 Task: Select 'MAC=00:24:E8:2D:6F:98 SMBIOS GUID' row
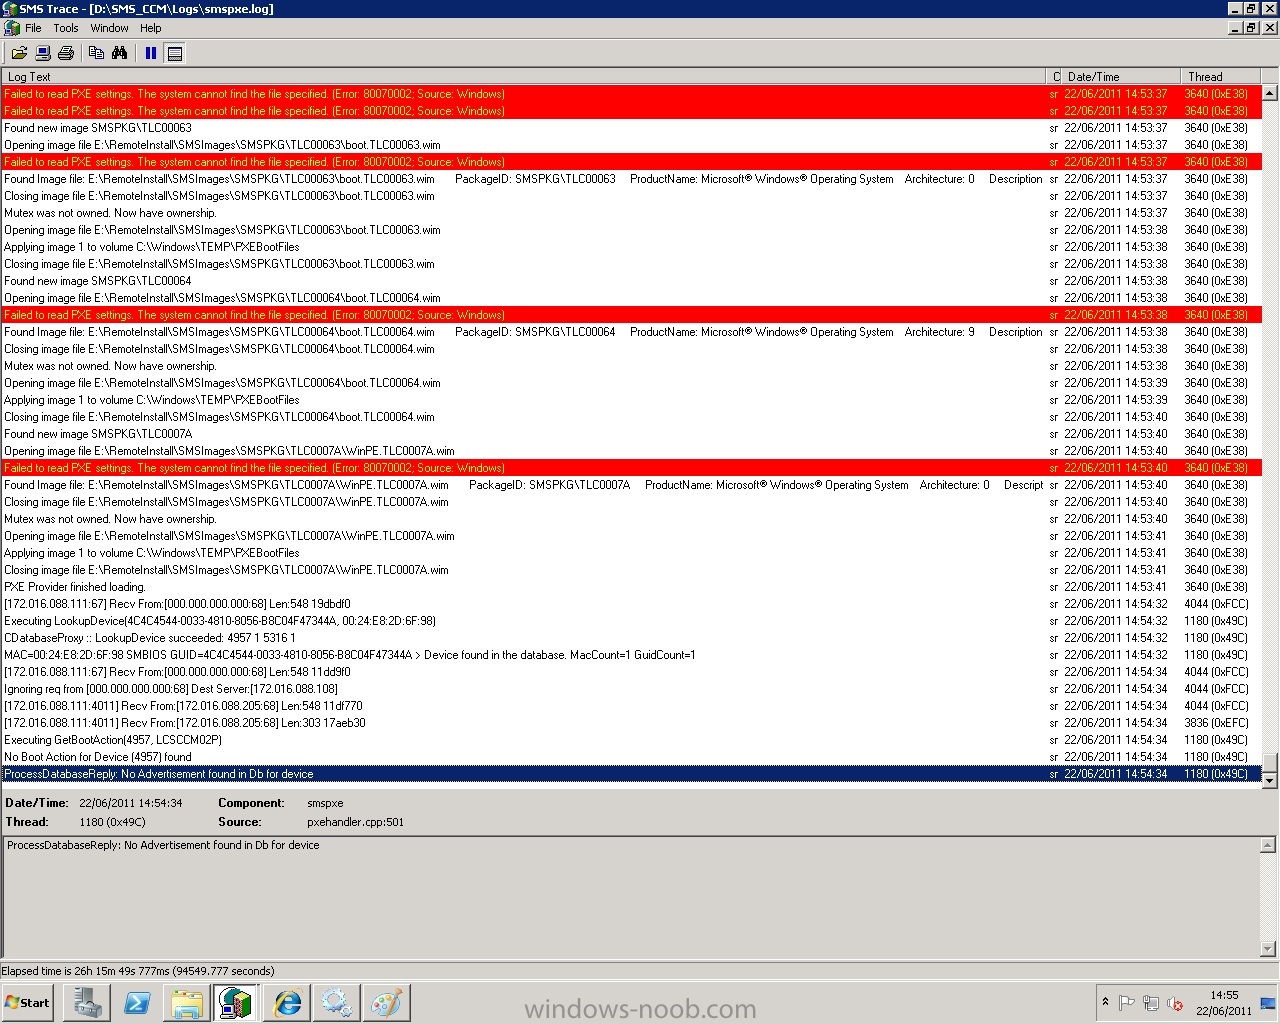tap(632, 655)
